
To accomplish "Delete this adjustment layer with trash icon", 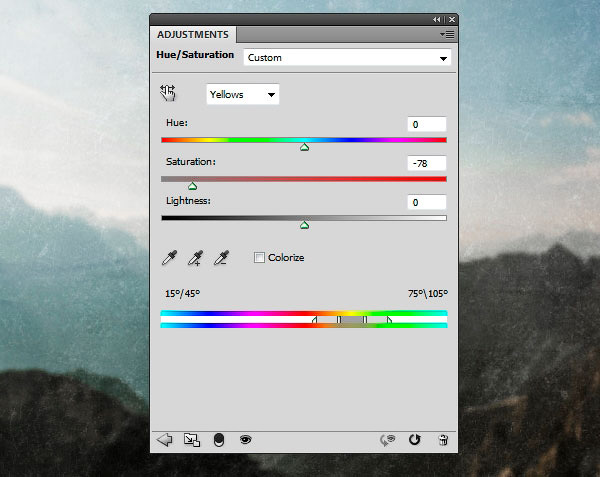I will (x=443, y=440).
